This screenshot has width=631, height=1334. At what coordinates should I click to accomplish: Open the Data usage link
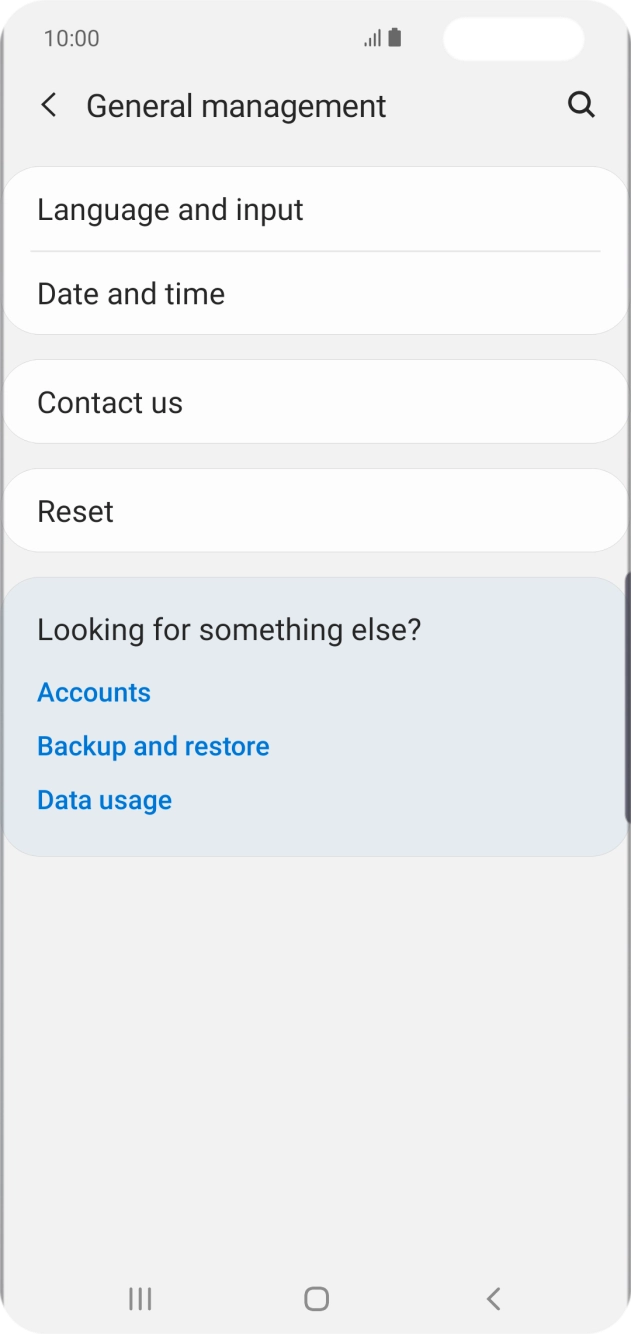(x=104, y=800)
